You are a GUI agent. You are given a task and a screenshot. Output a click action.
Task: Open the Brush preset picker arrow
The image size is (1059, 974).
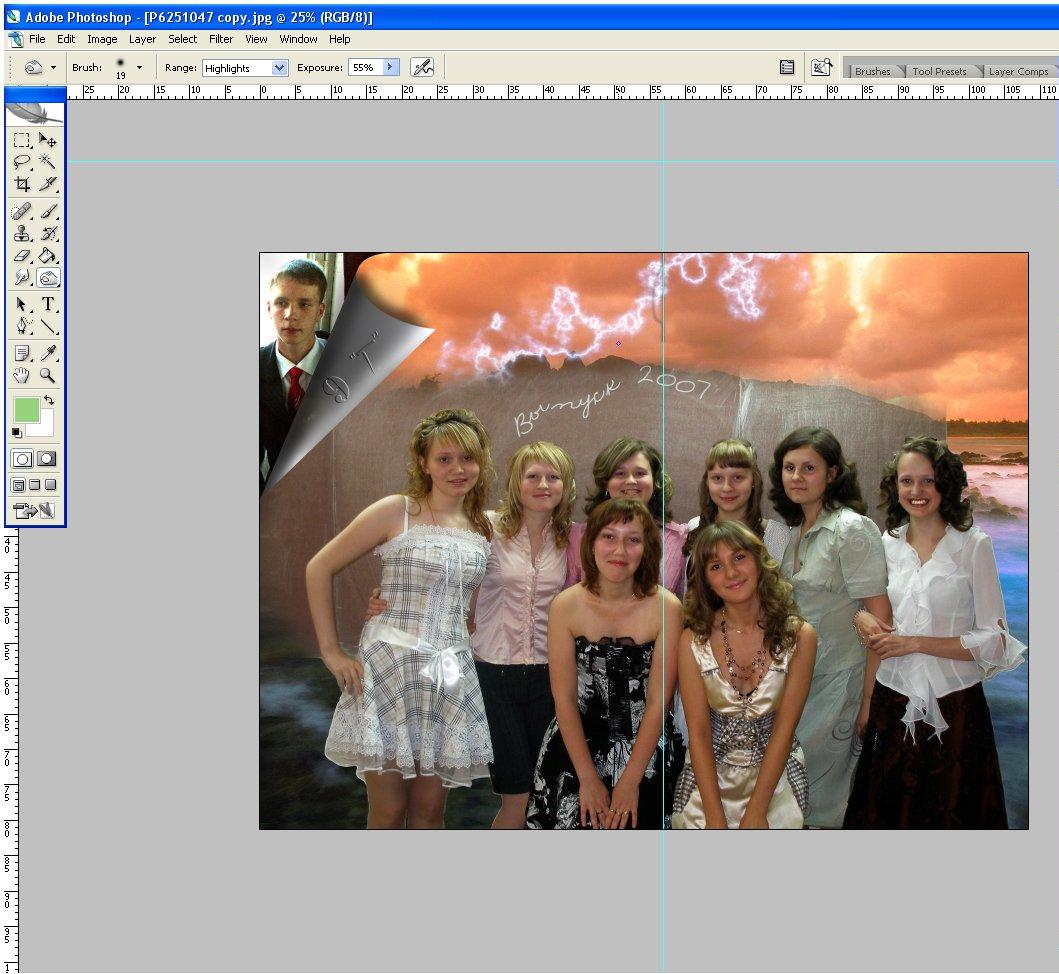pos(139,68)
